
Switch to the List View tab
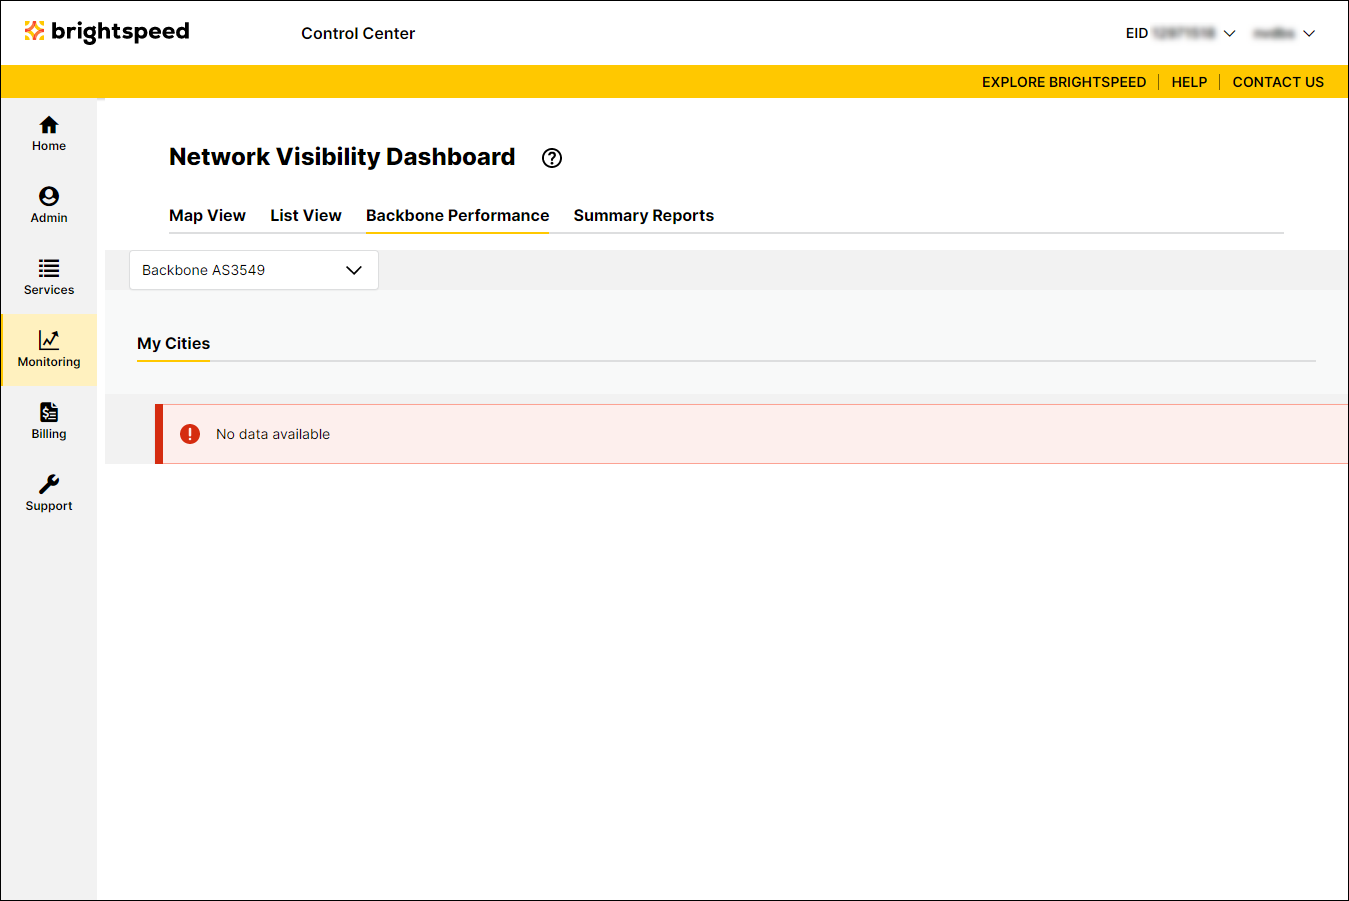tap(306, 216)
